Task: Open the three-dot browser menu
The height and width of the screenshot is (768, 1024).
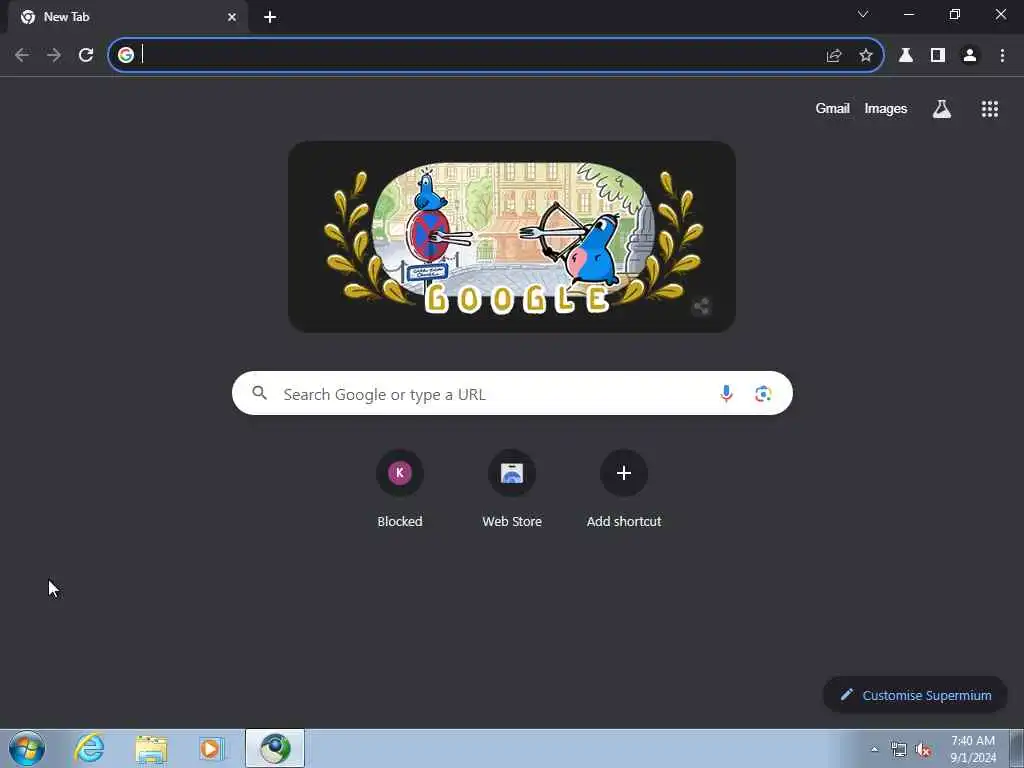Action: (x=1002, y=56)
